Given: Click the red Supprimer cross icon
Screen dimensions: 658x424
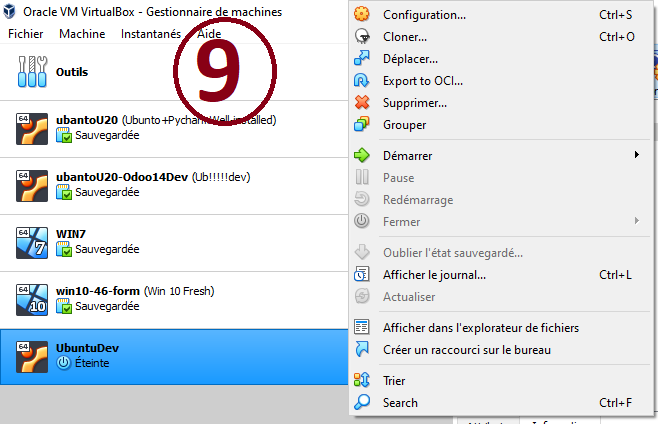Looking at the screenshot, I should click(363, 103).
